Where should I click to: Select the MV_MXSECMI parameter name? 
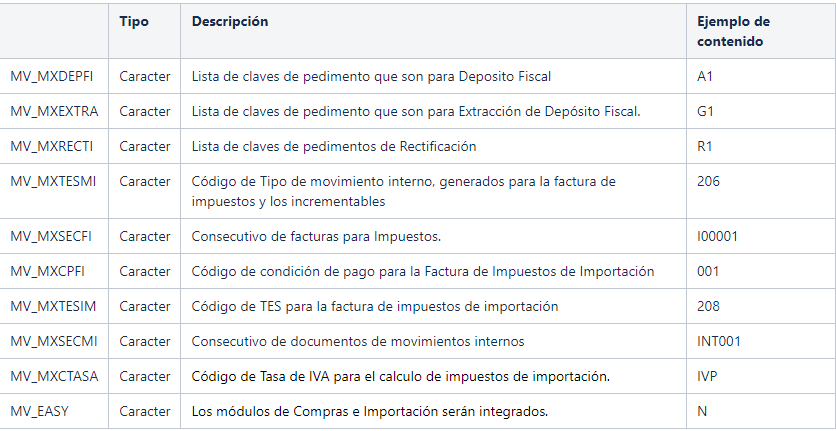click(x=54, y=341)
